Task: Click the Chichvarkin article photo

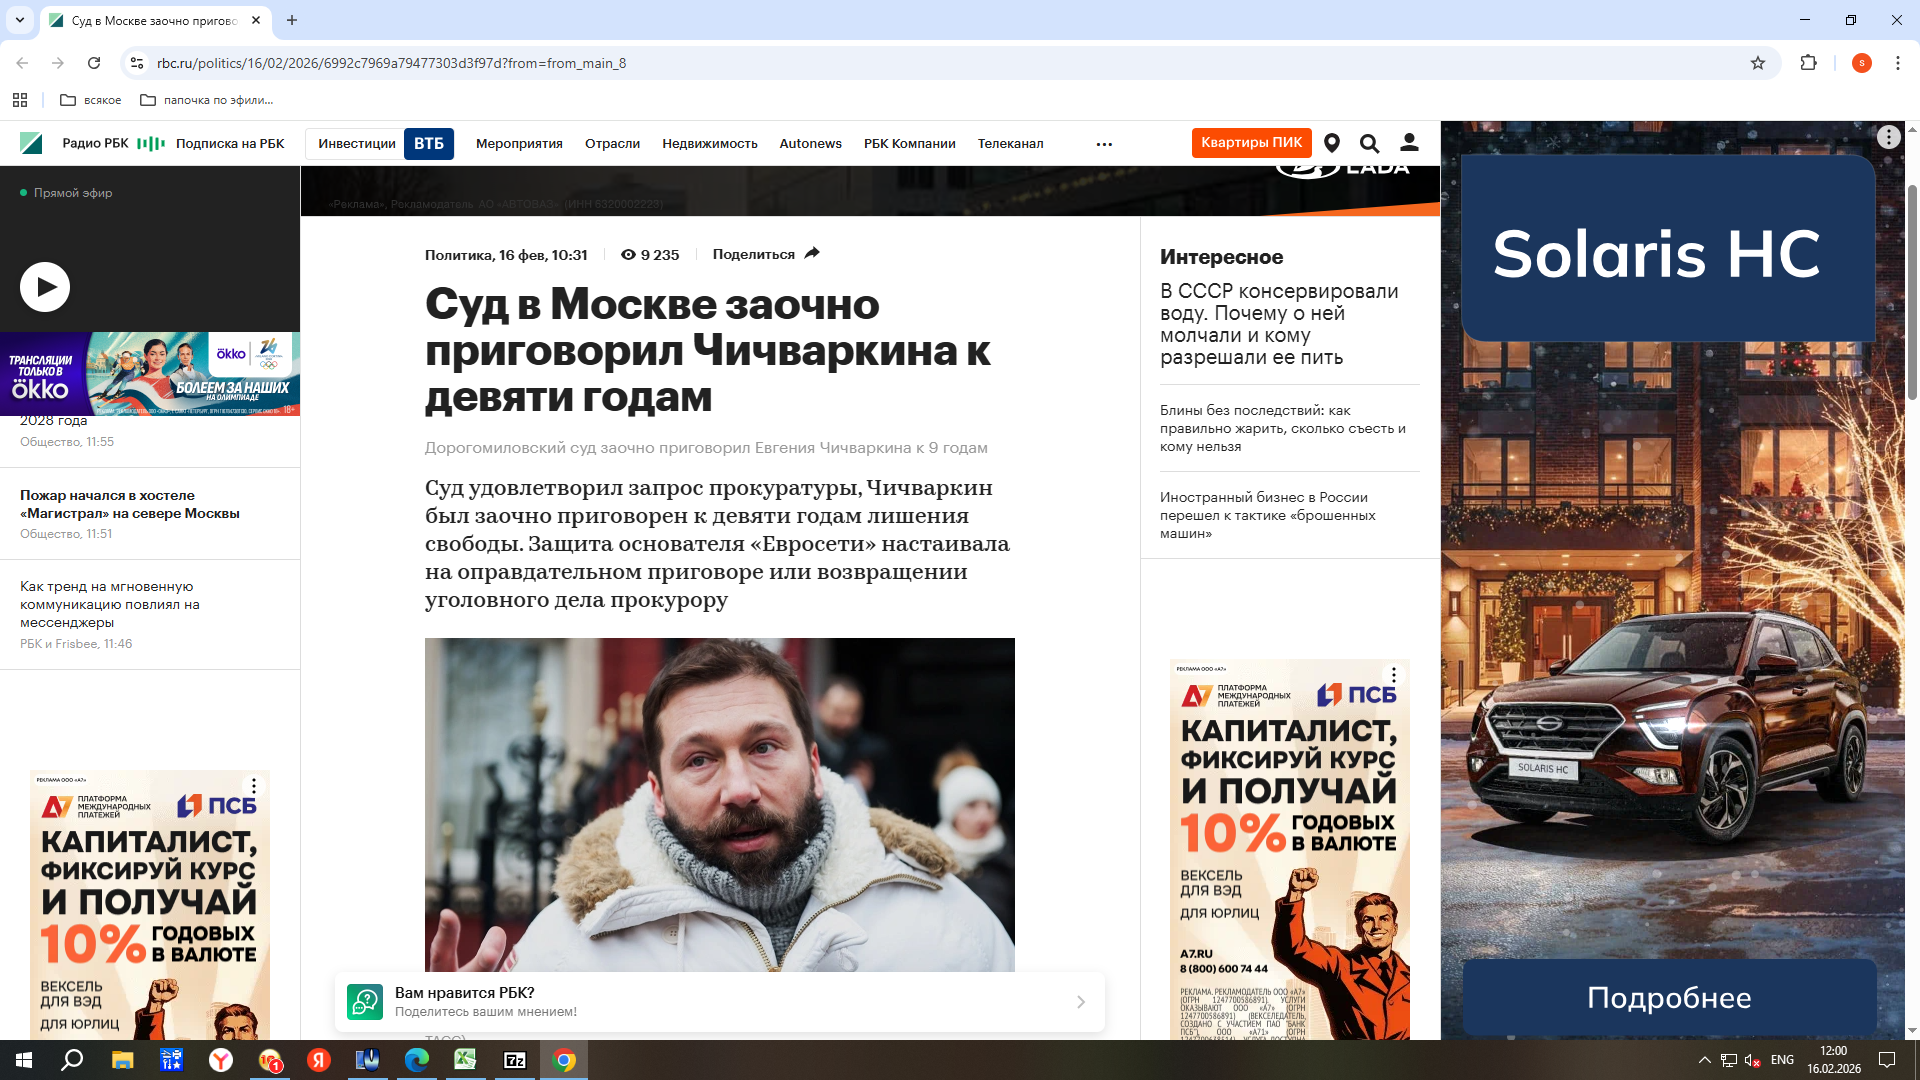Action: [x=720, y=805]
